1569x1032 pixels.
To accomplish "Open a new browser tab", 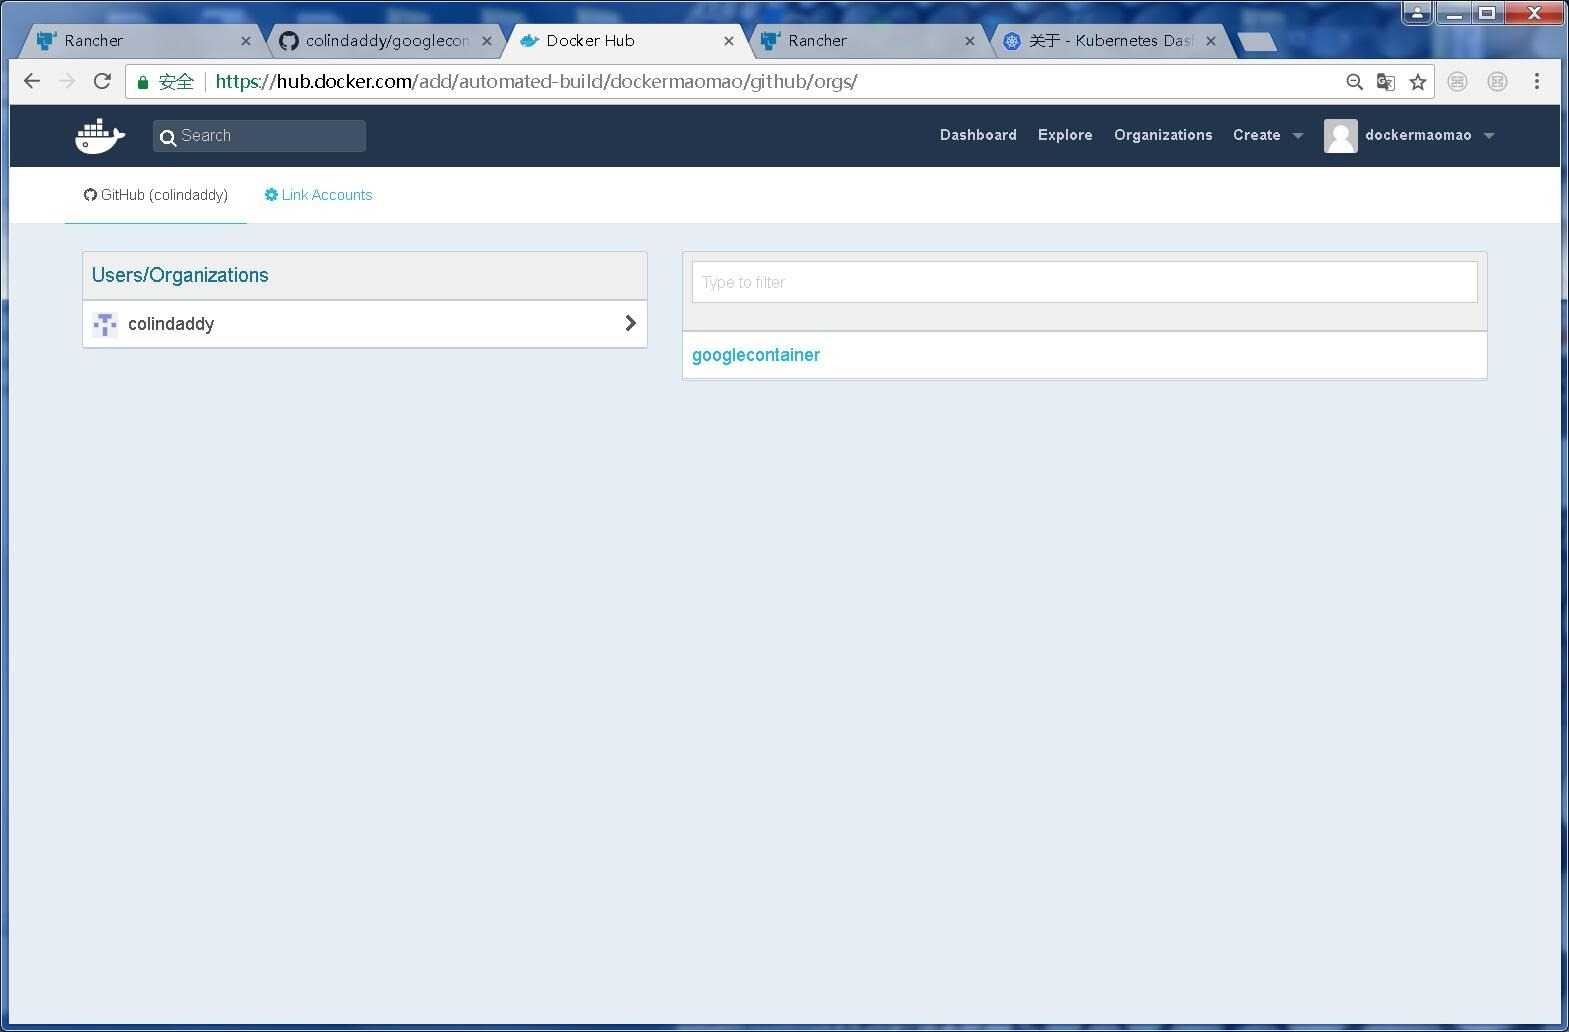I will (1257, 41).
